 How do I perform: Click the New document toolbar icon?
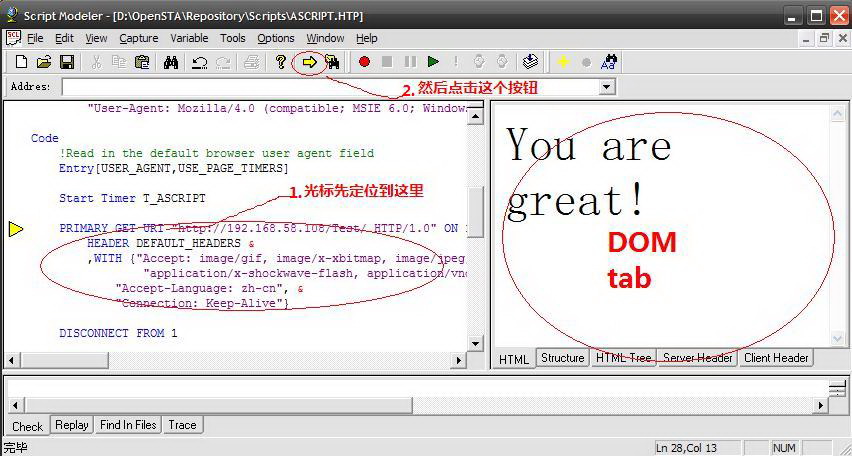point(22,62)
